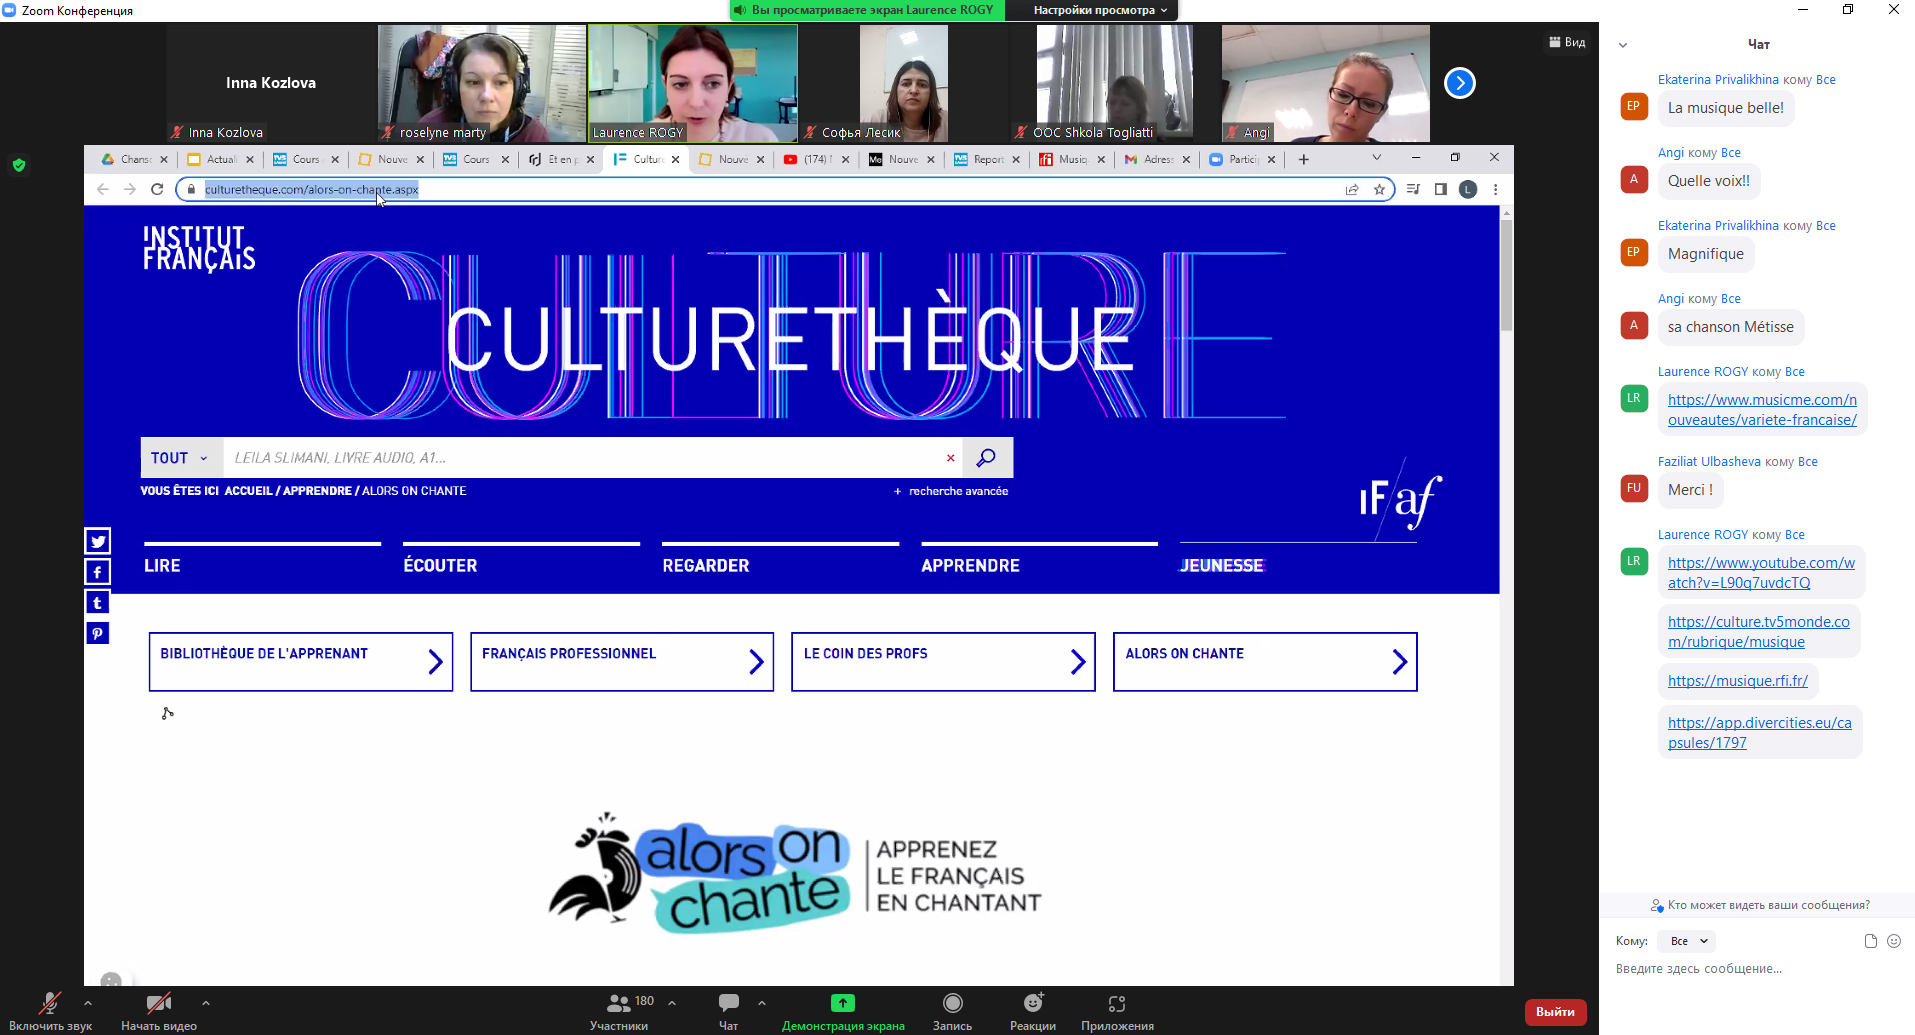Go back in shared browser
Viewport: 1915px width, 1035px height.
coord(102,189)
